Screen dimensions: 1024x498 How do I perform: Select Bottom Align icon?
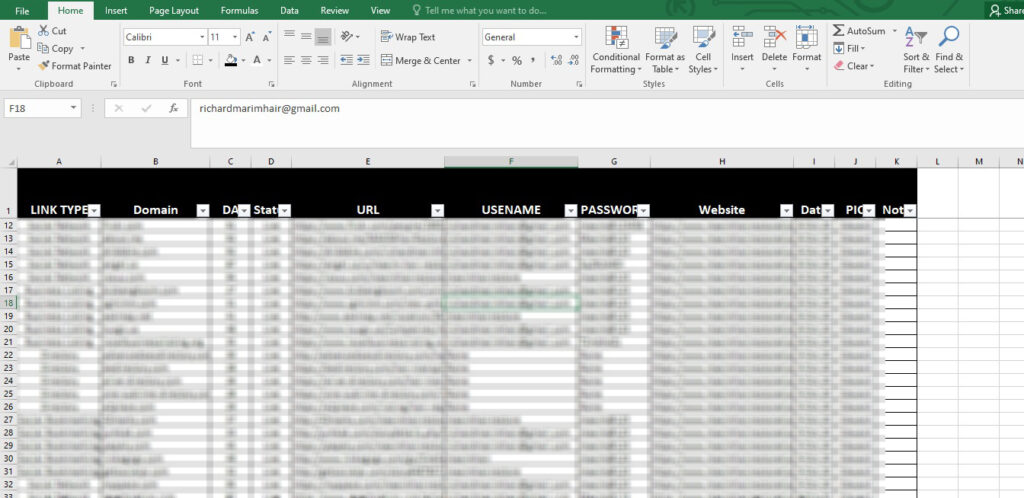(323, 37)
